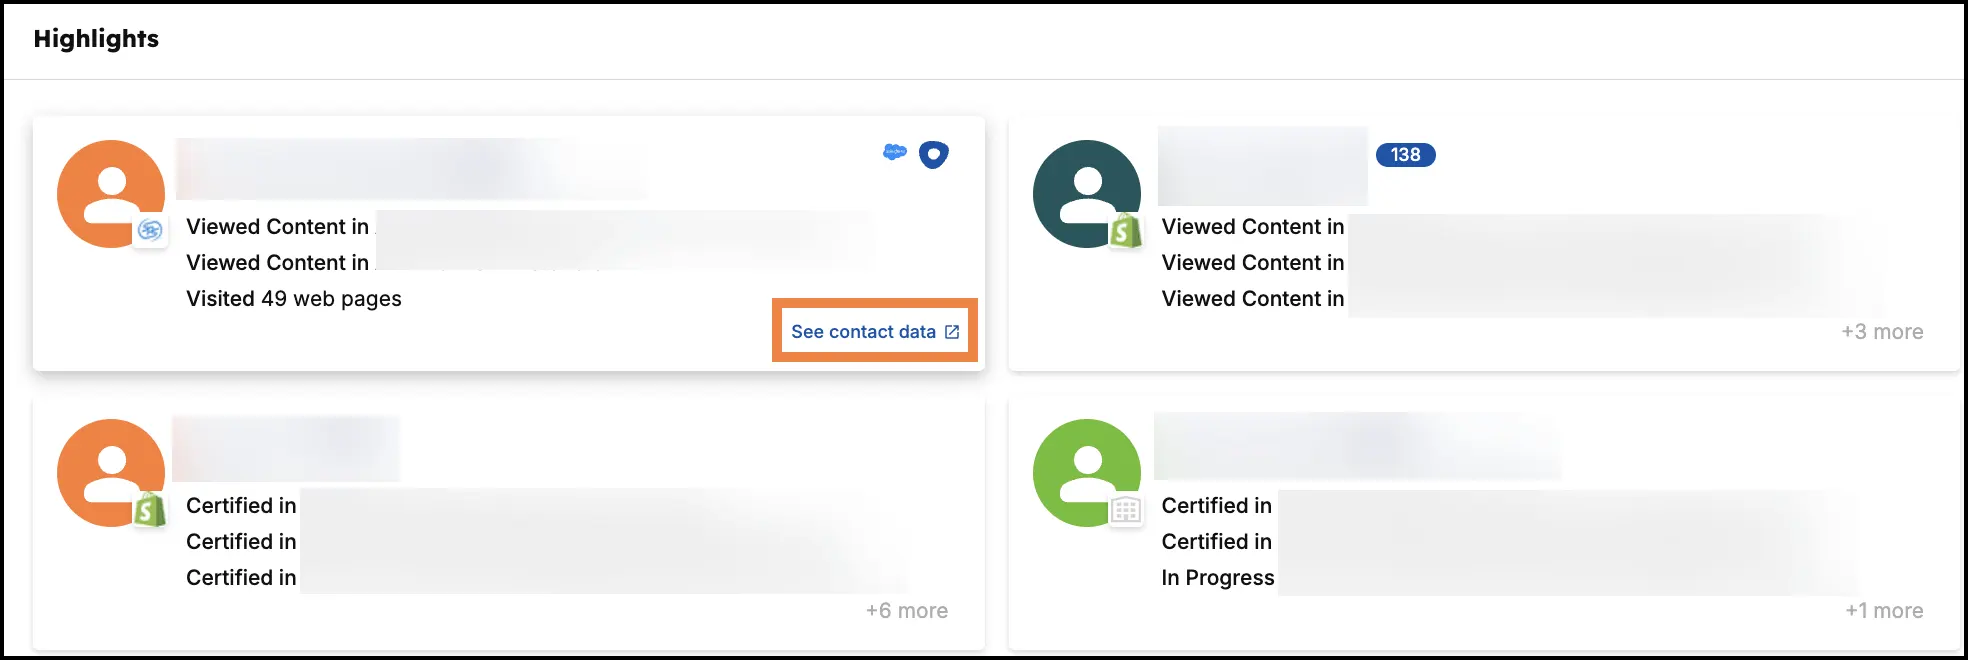Expand the +3 more activities
This screenshot has height=660, width=1968.
point(1882,332)
